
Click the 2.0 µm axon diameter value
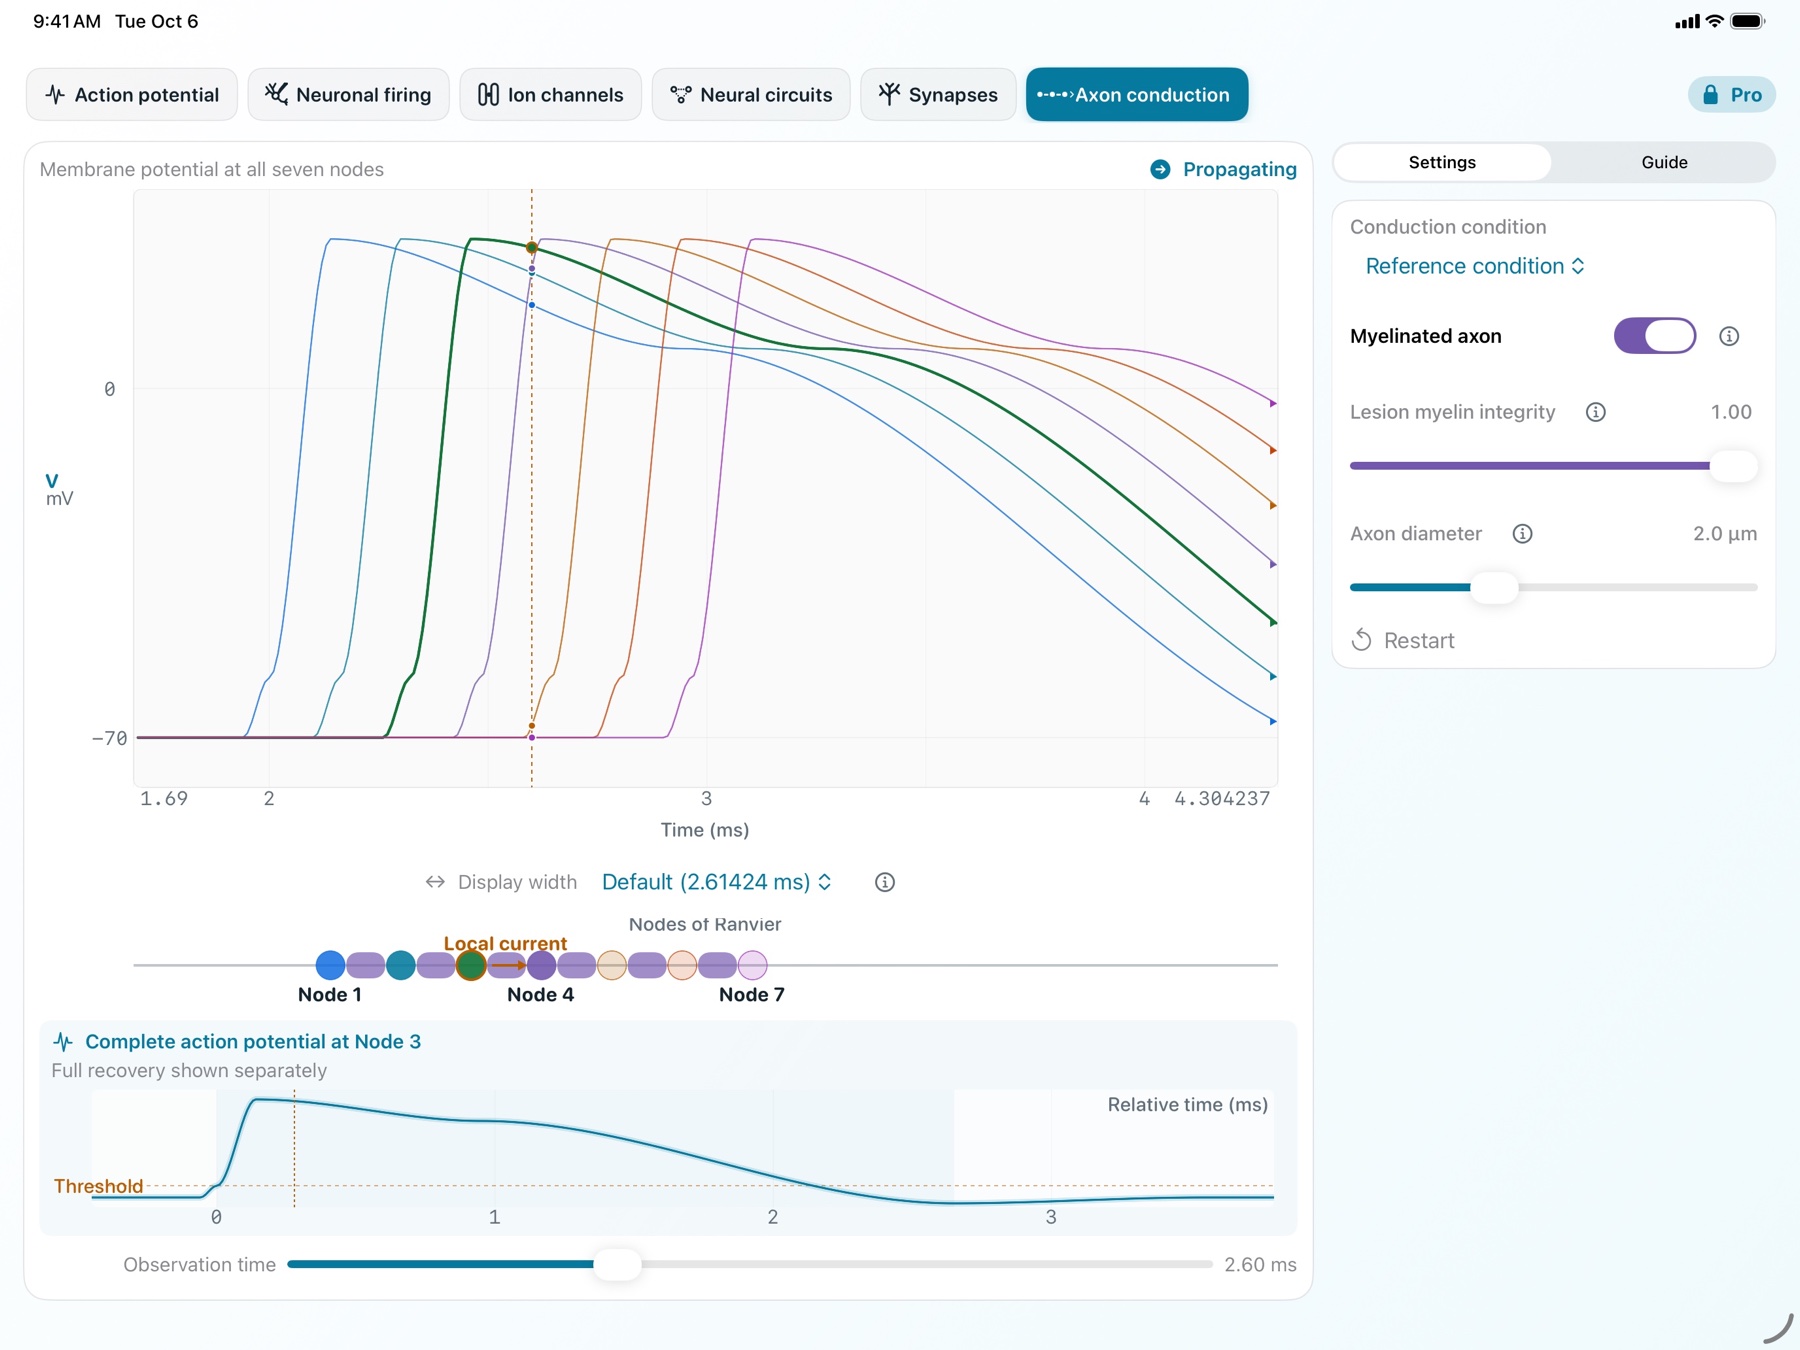click(1725, 534)
